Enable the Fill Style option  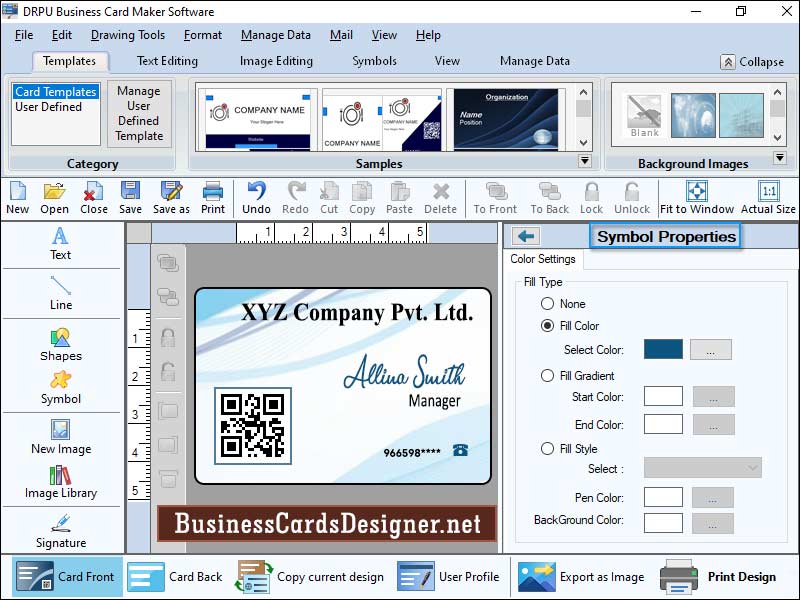tap(548, 447)
